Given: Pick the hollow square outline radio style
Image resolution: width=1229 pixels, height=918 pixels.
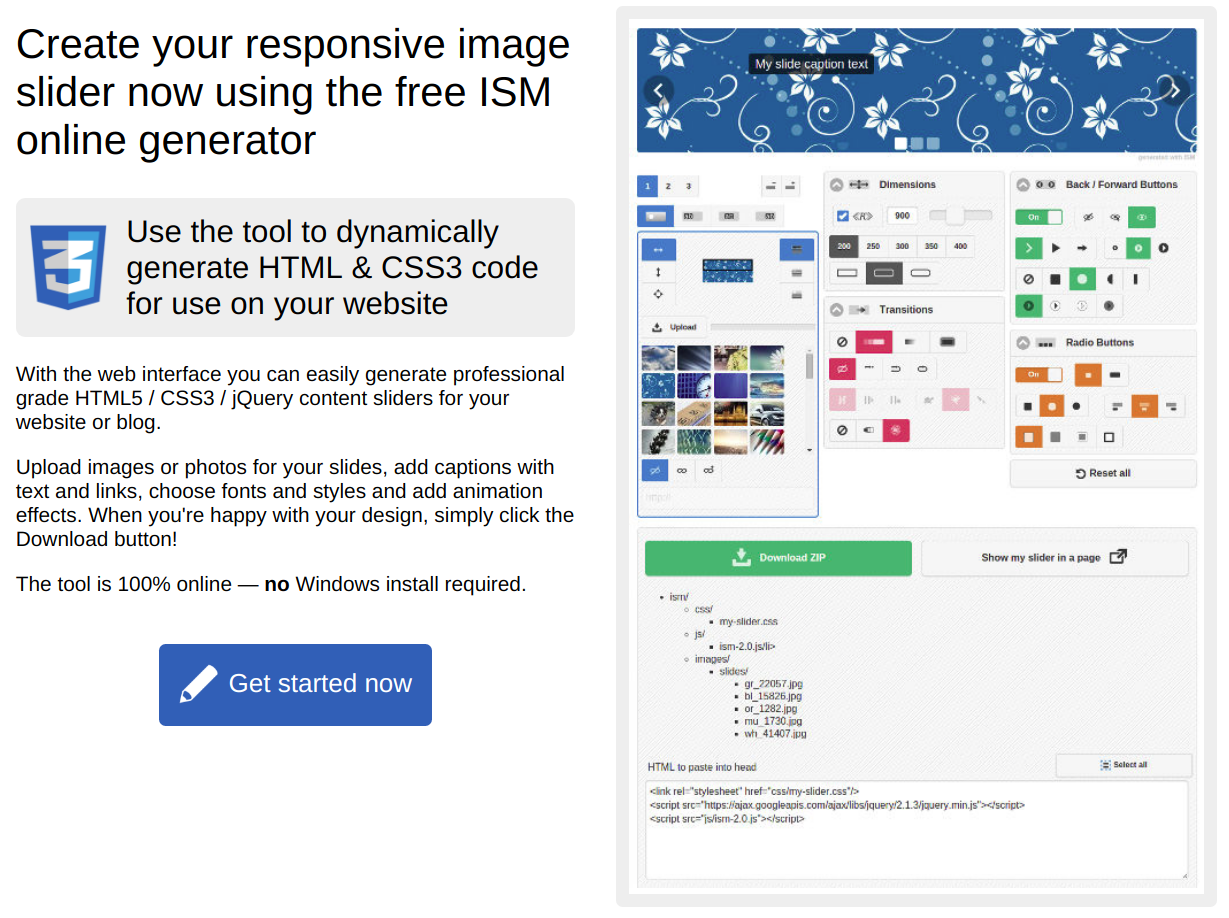Looking at the screenshot, I should click(1109, 437).
